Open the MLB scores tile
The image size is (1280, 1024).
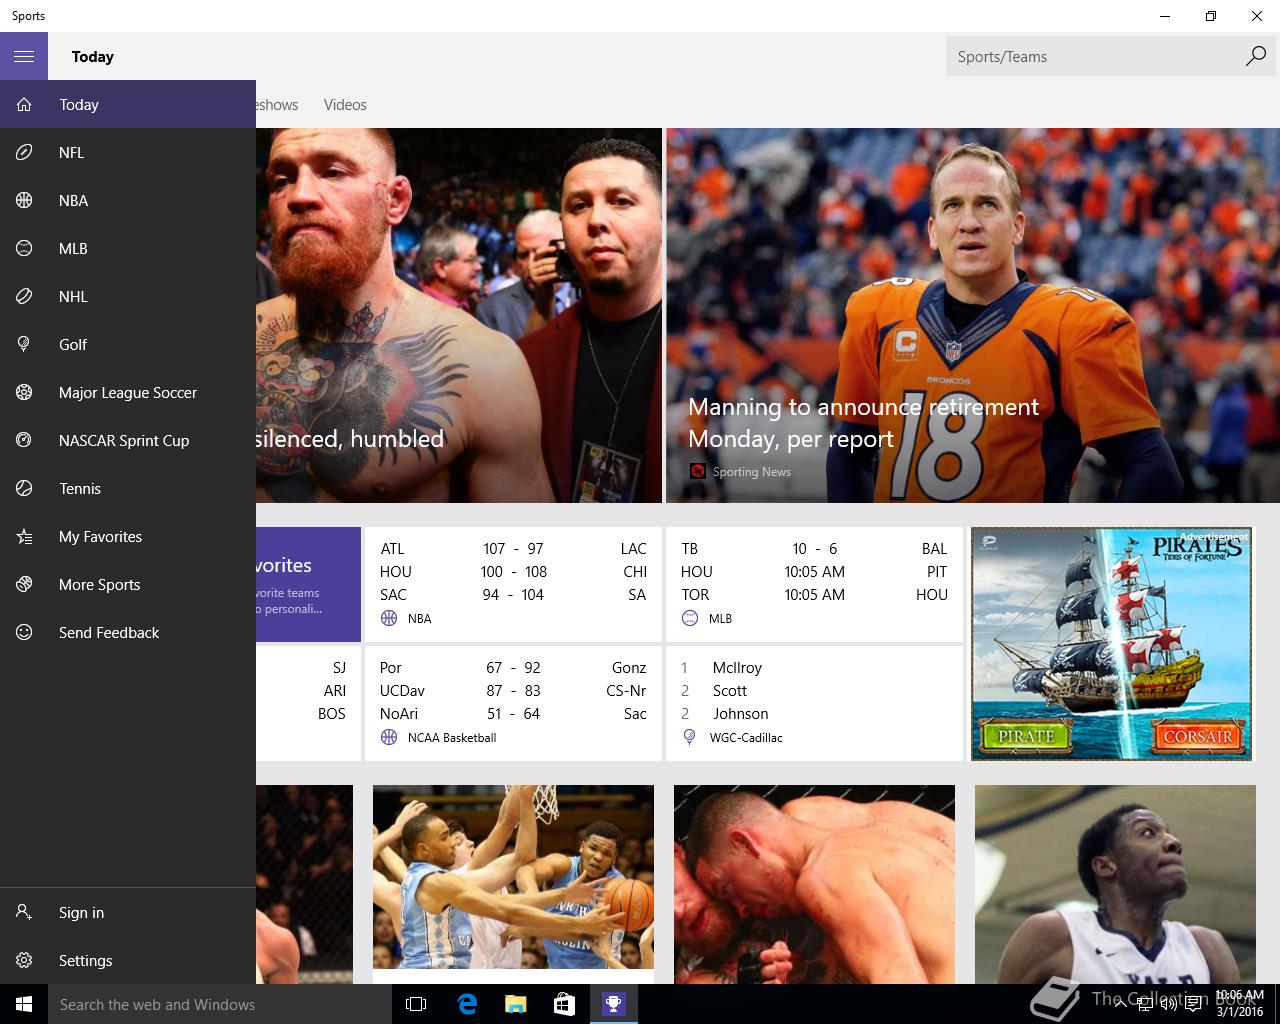[814, 584]
